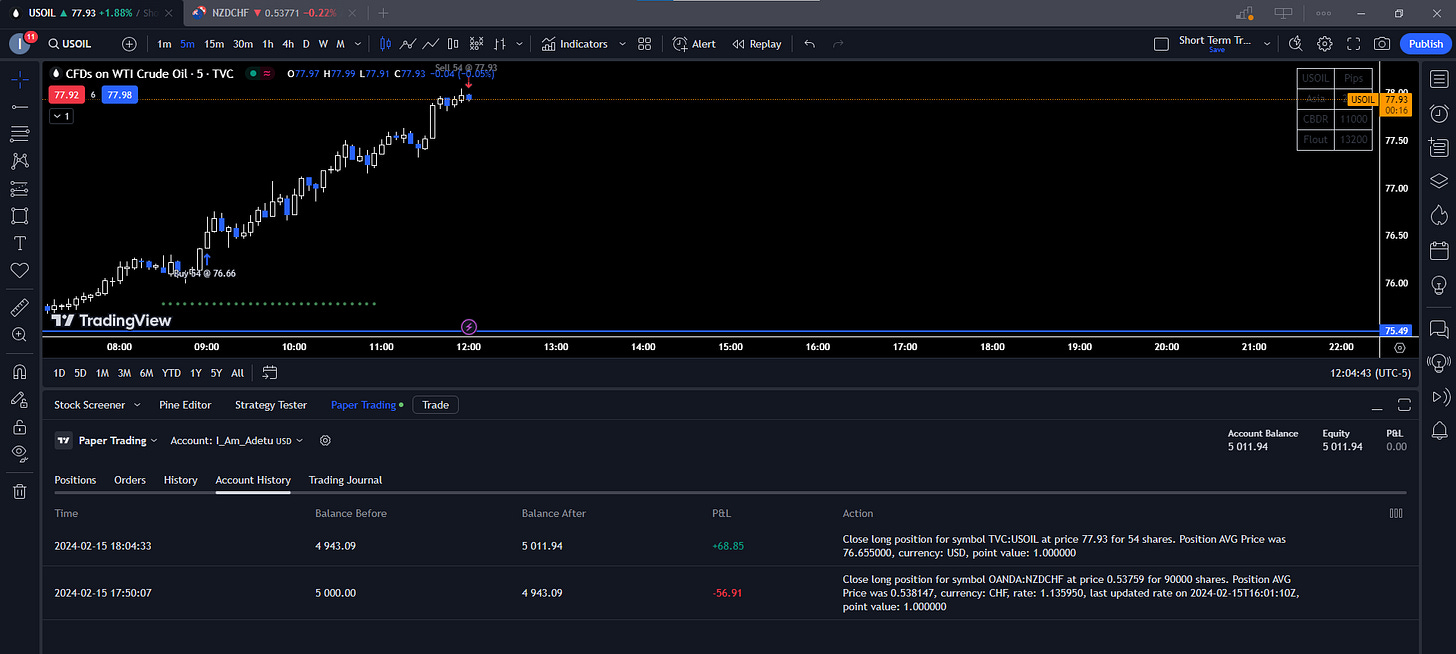Screen dimensions: 1456x654
Task: Take a chart snapshot with camera icon
Action: click(x=1382, y=44)
